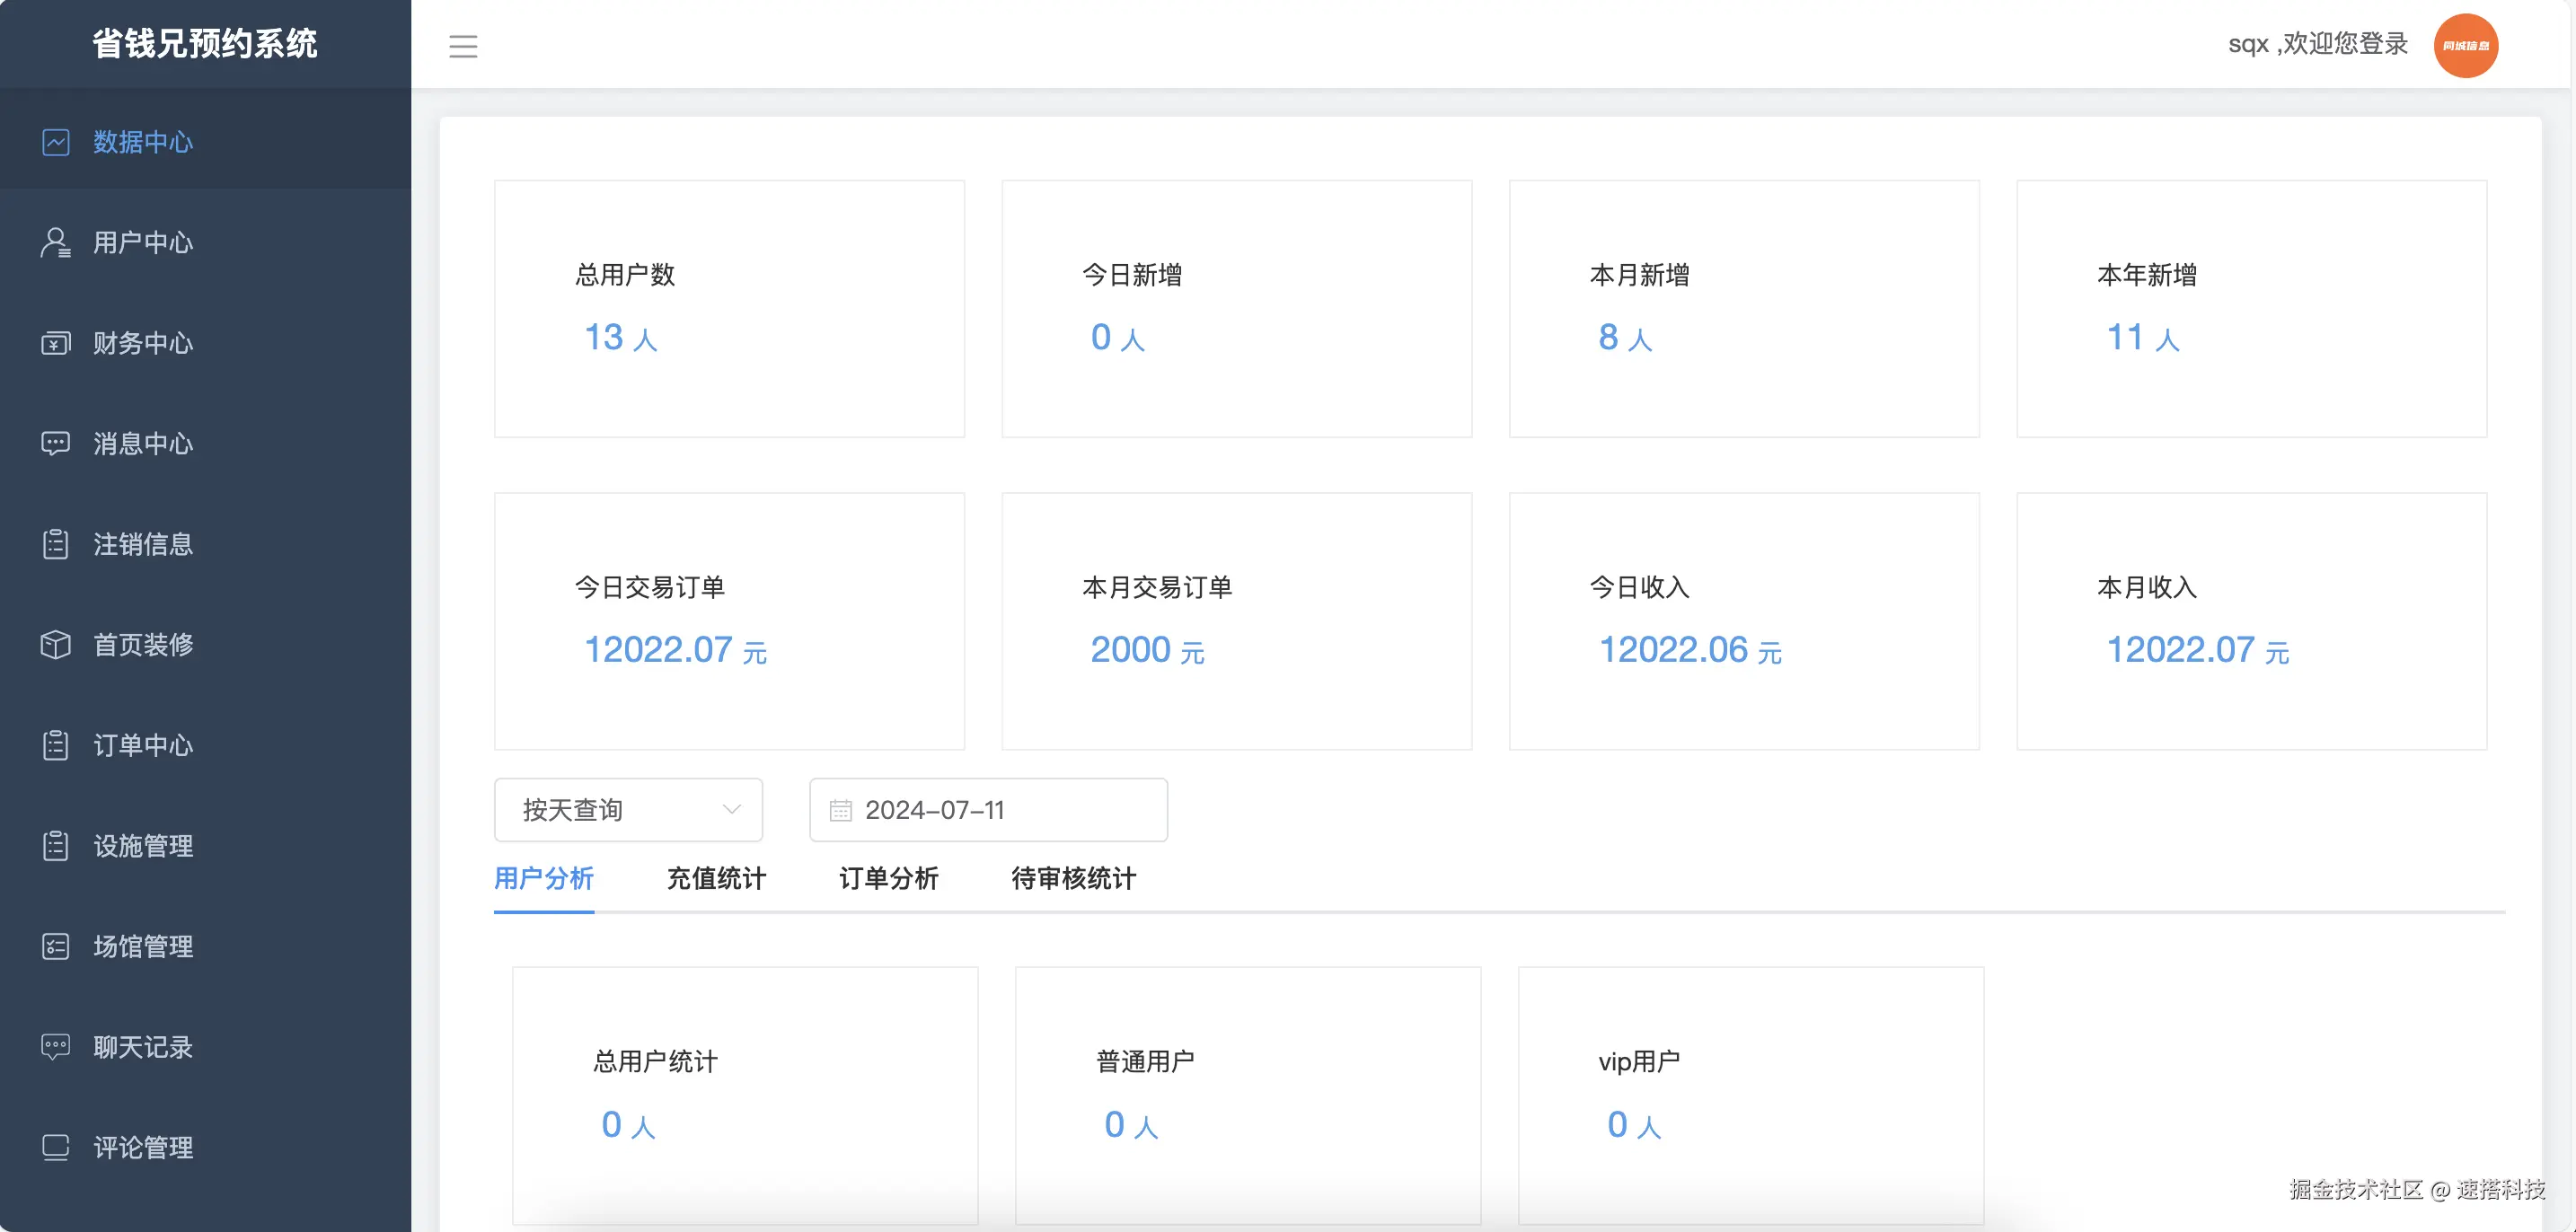Open the 按天查询 dropdown
Image resolution: width=2576 pixels, height=1232 pixels.
628,810
